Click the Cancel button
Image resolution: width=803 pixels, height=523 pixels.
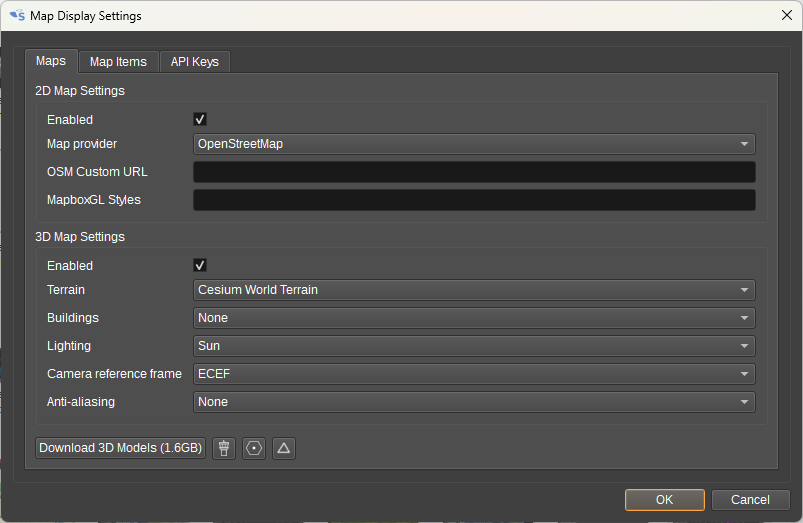pos(750,500)
